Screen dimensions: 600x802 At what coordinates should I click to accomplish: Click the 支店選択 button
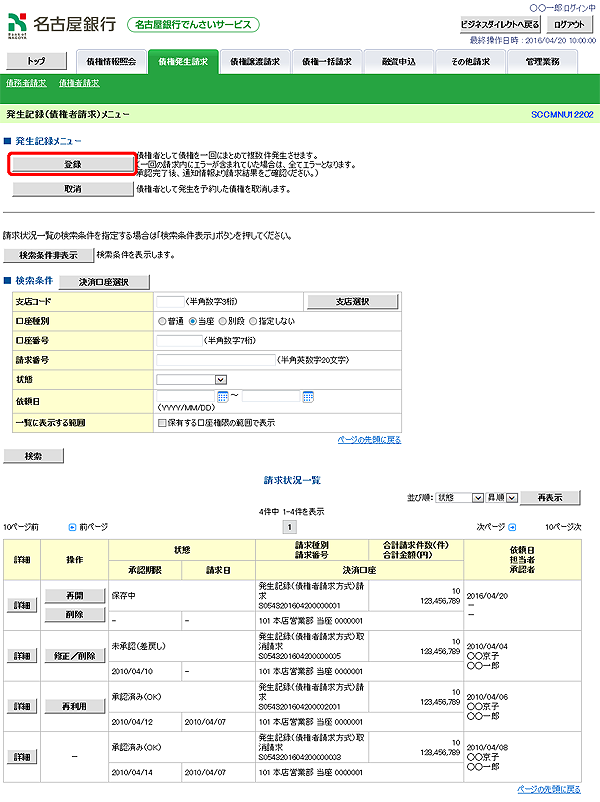(352, 302)
